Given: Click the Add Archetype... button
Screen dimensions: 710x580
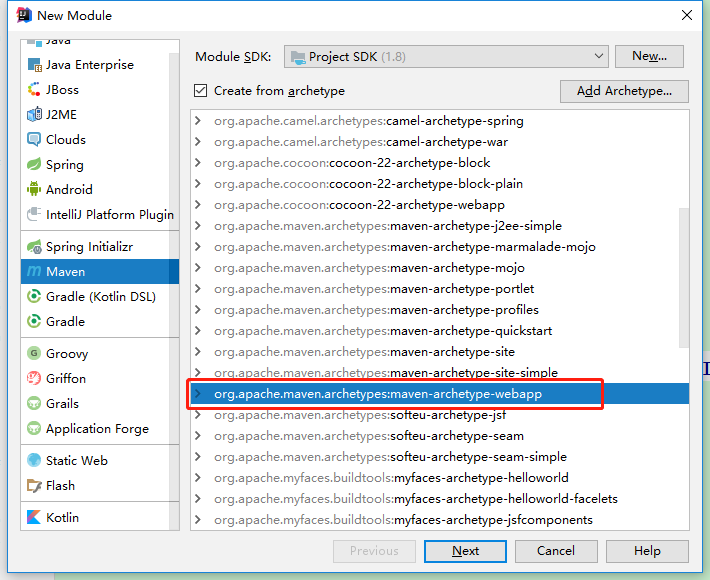Looking at the screenshot, I should [x=624, y=91].
